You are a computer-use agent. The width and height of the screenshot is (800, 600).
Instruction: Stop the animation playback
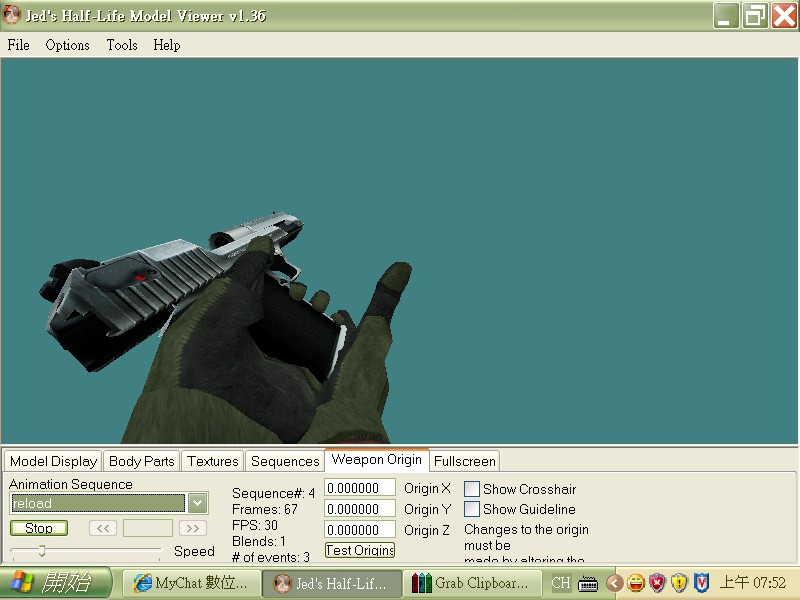coord(39,528)
